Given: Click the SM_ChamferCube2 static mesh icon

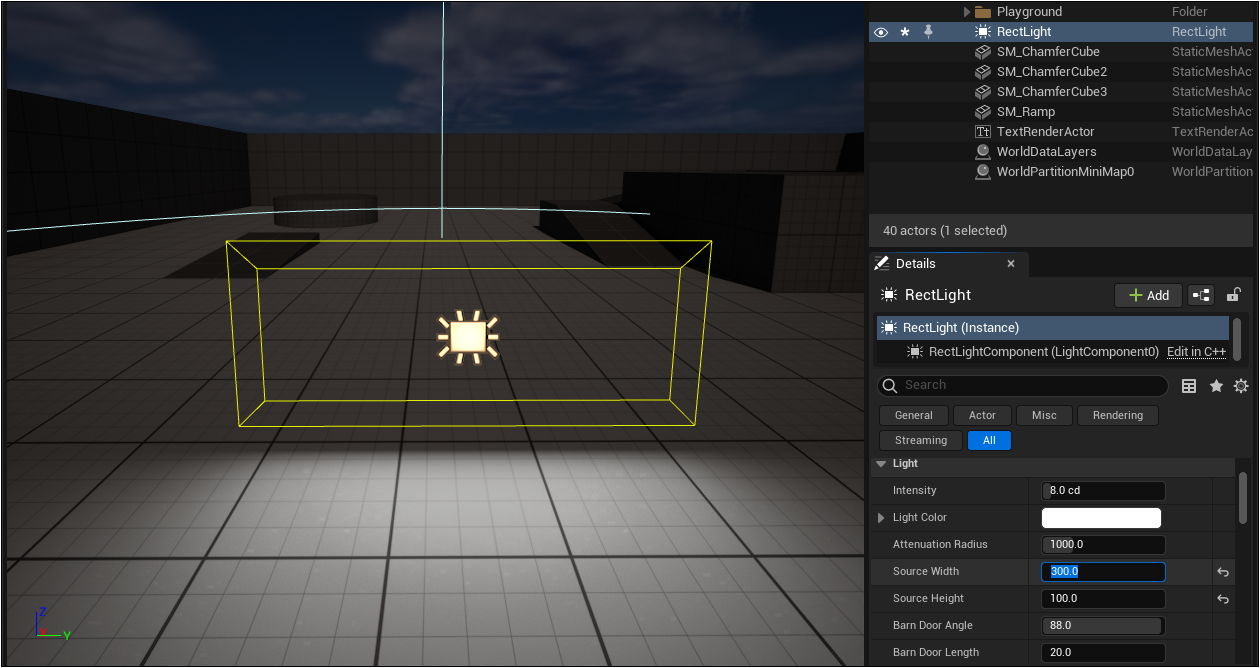Looking at the screenshot, I should coord(982,72).
